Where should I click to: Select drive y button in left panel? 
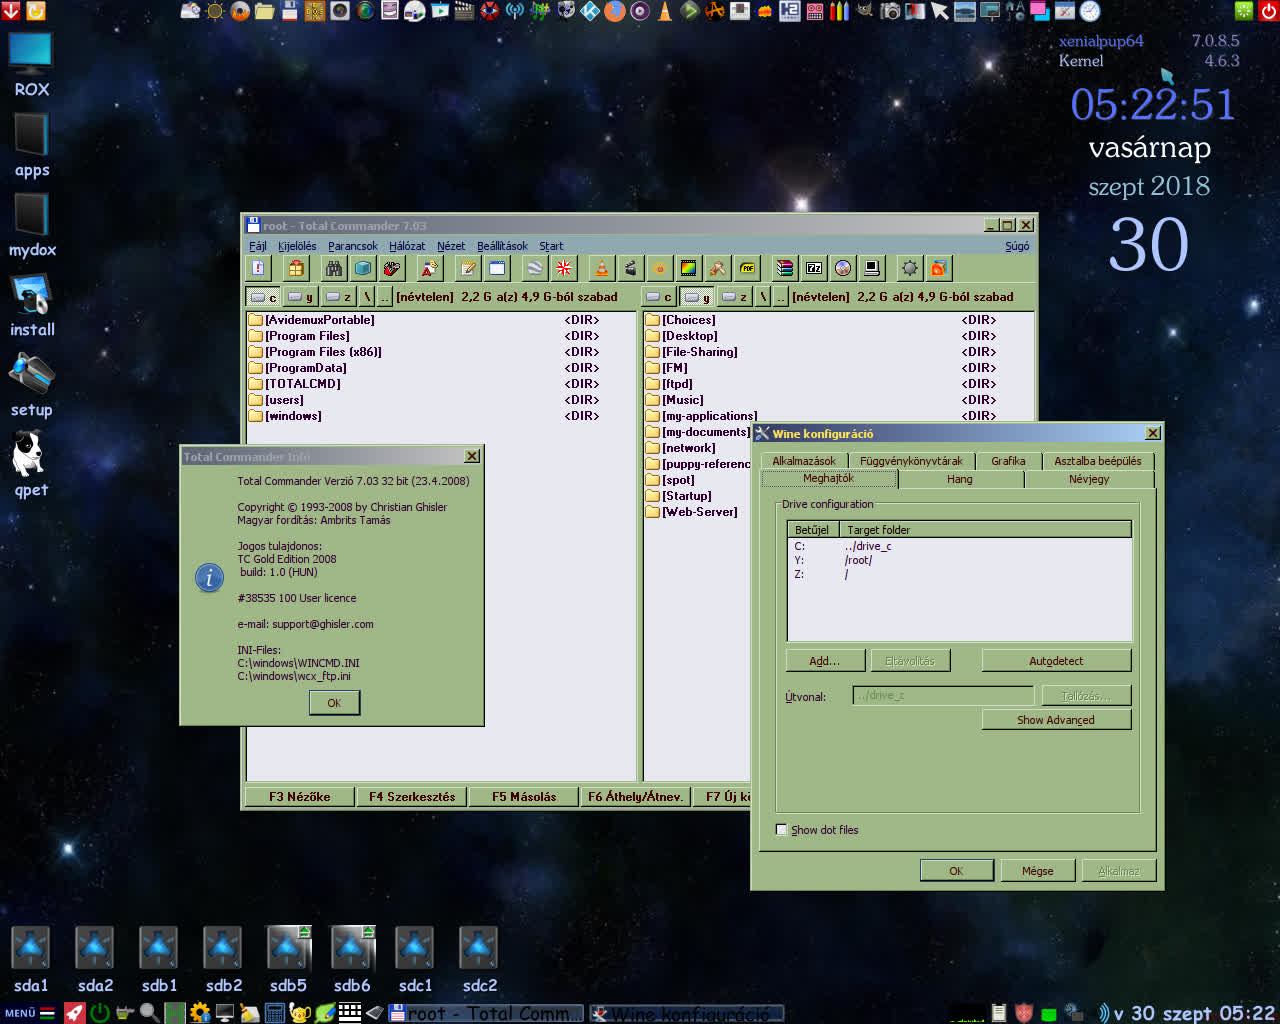click(x=301, y=297)
